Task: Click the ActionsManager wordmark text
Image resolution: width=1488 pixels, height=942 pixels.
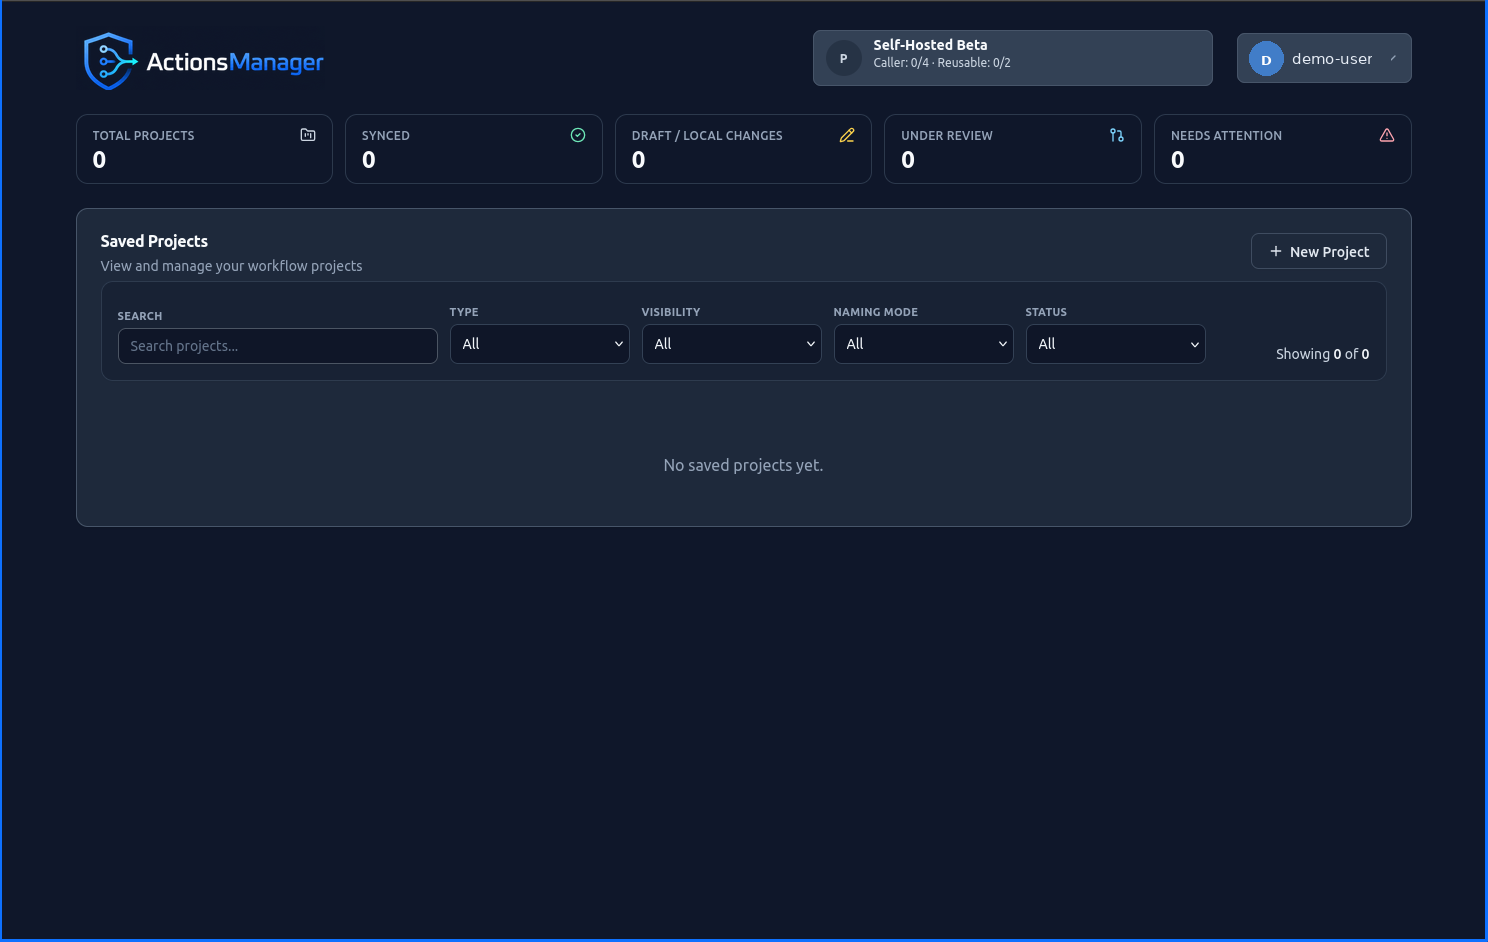Action: coord(235,62)
